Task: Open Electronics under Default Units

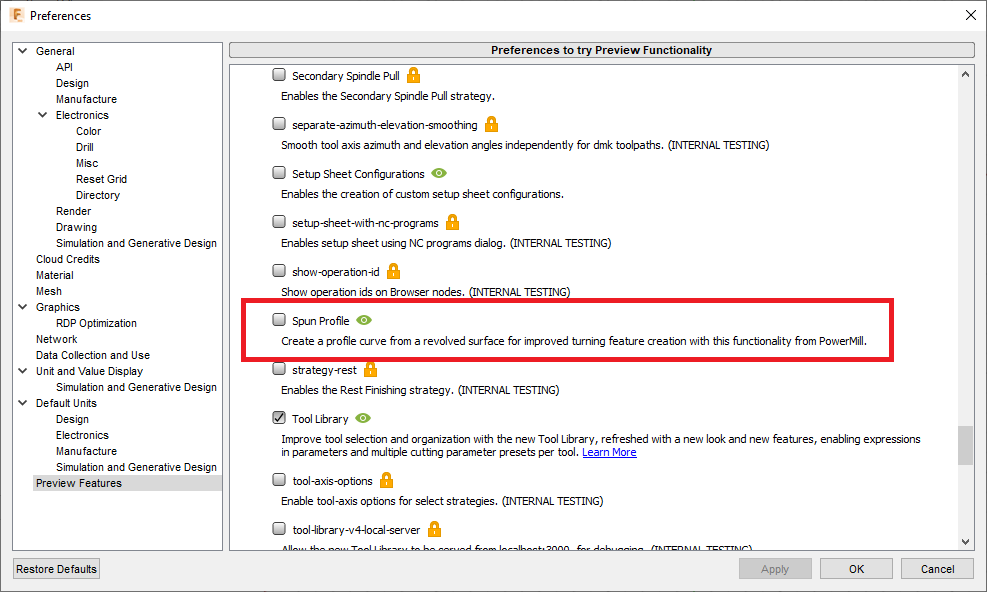Action: click(x=82, y=435)
